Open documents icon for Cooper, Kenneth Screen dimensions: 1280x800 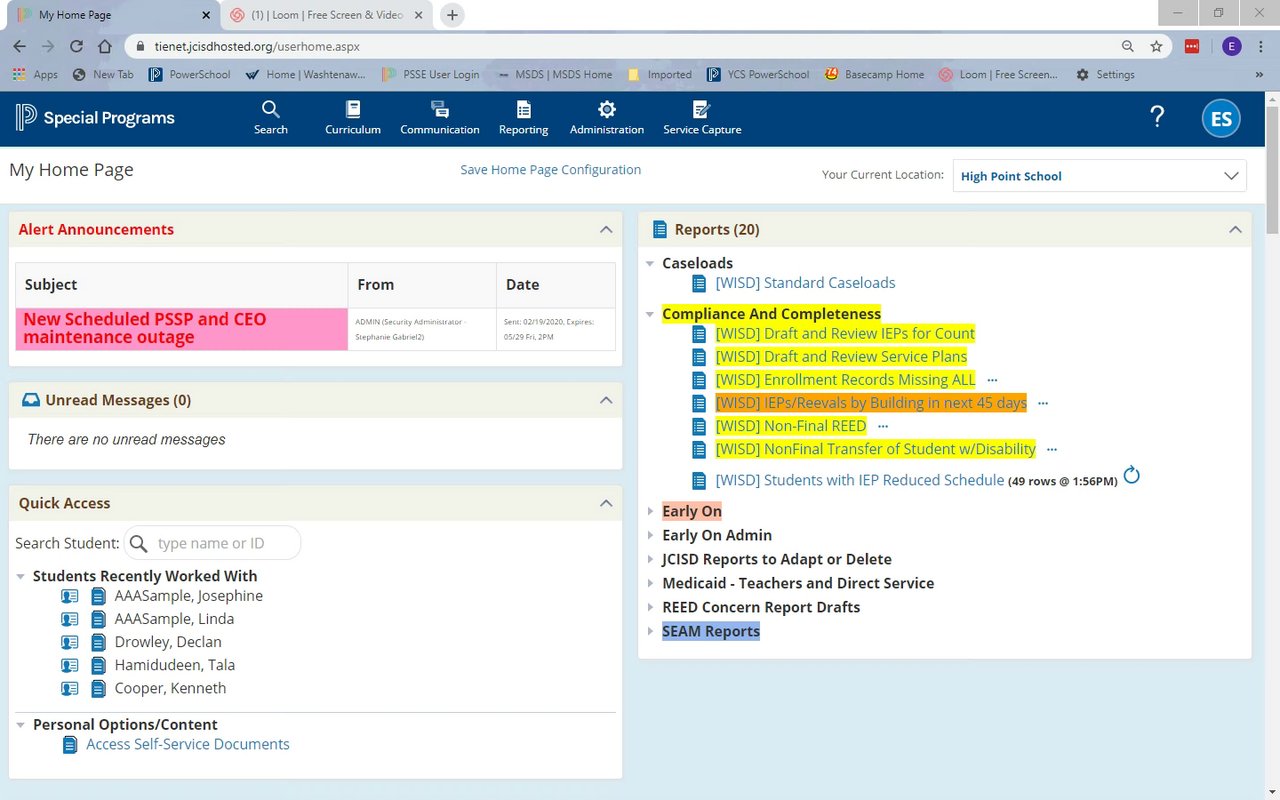(98, 688)
